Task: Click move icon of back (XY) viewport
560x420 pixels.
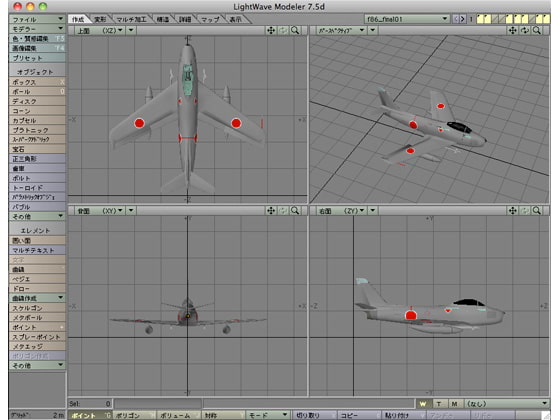Action: [x=271, y=211]
